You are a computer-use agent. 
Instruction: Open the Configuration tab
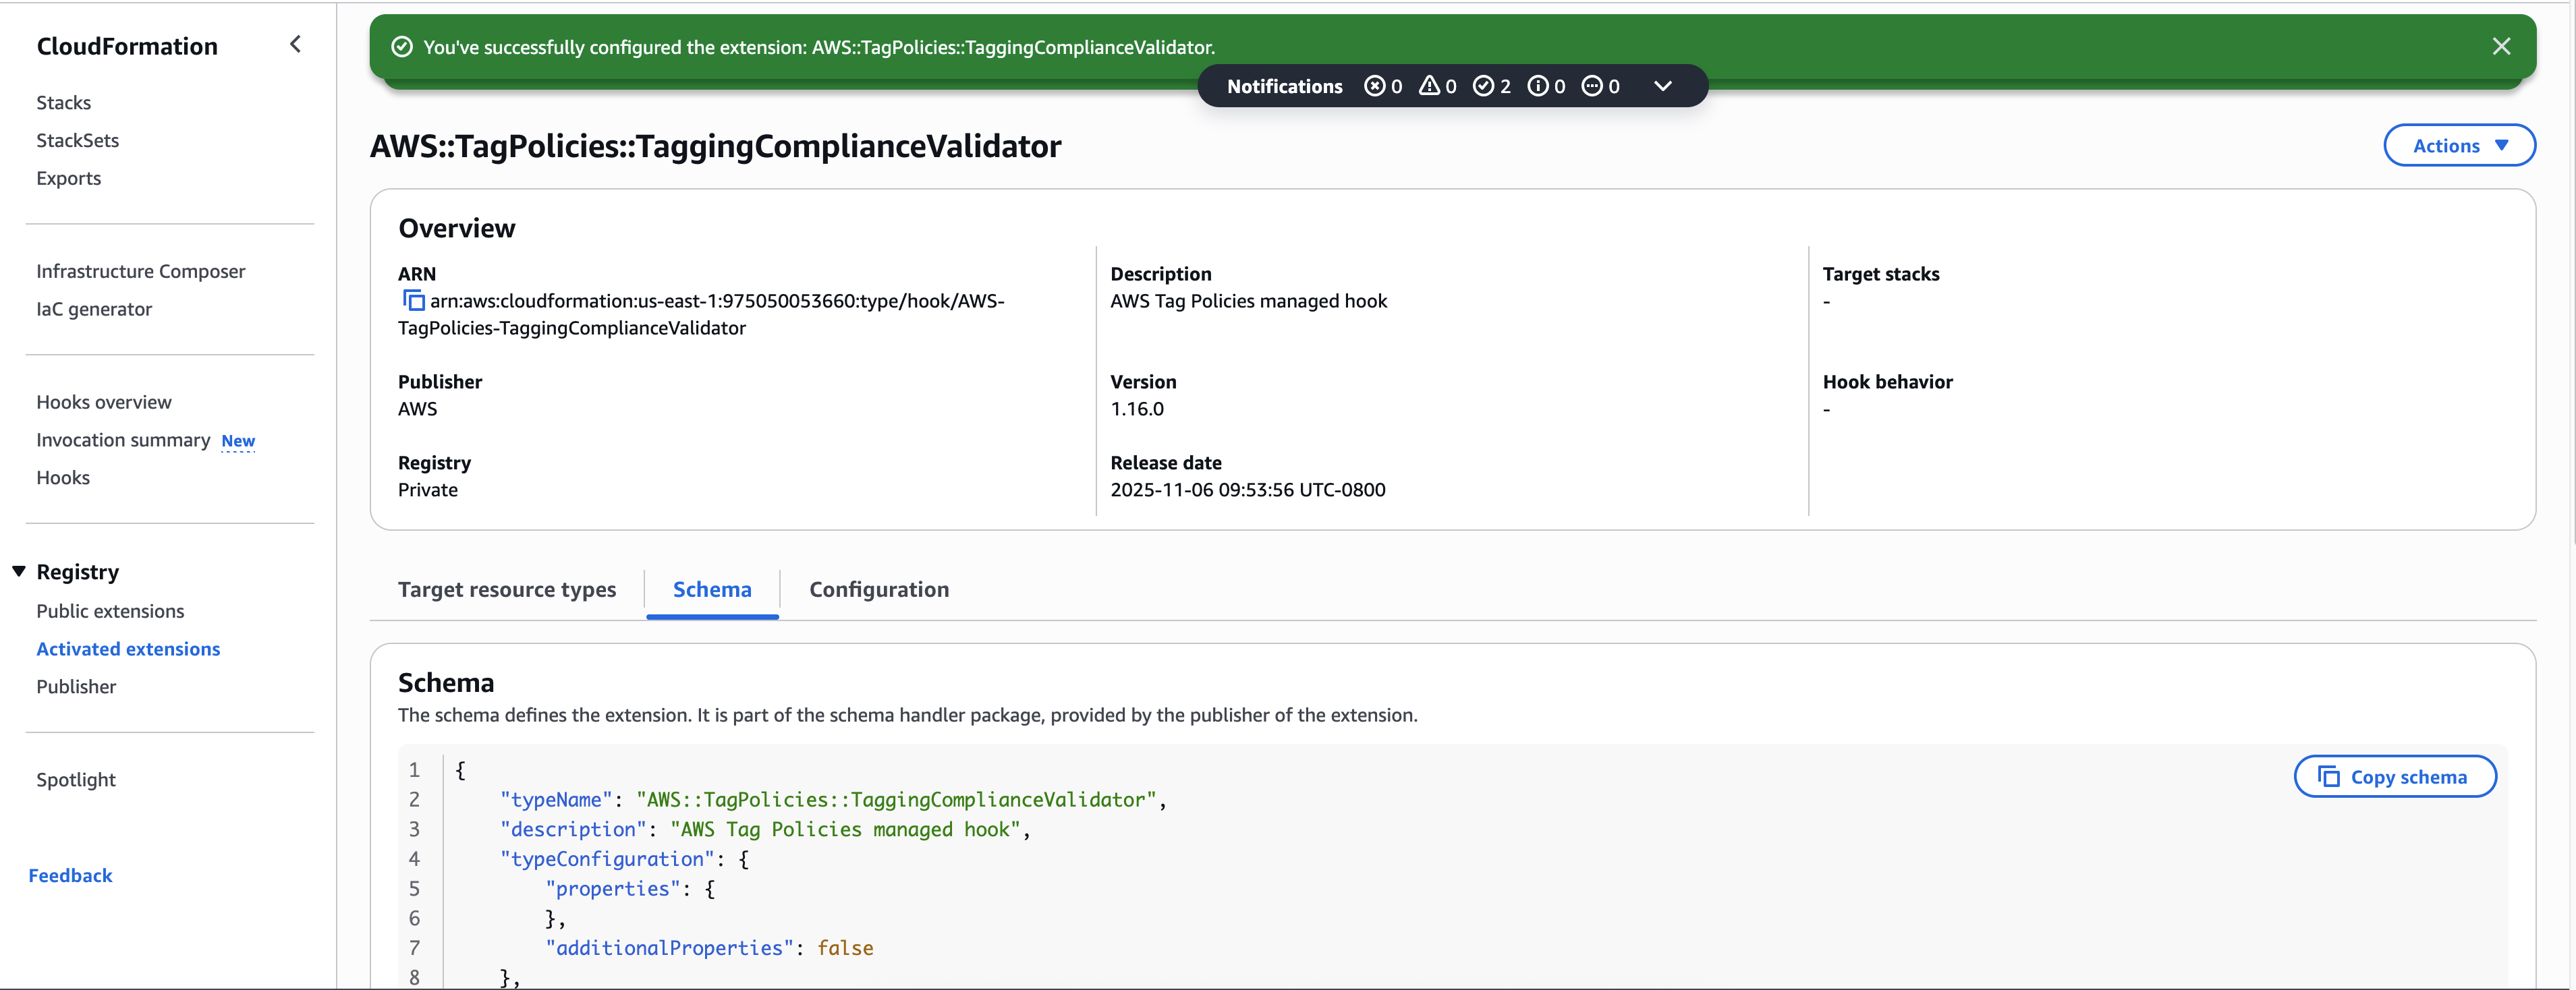(878, 590)
